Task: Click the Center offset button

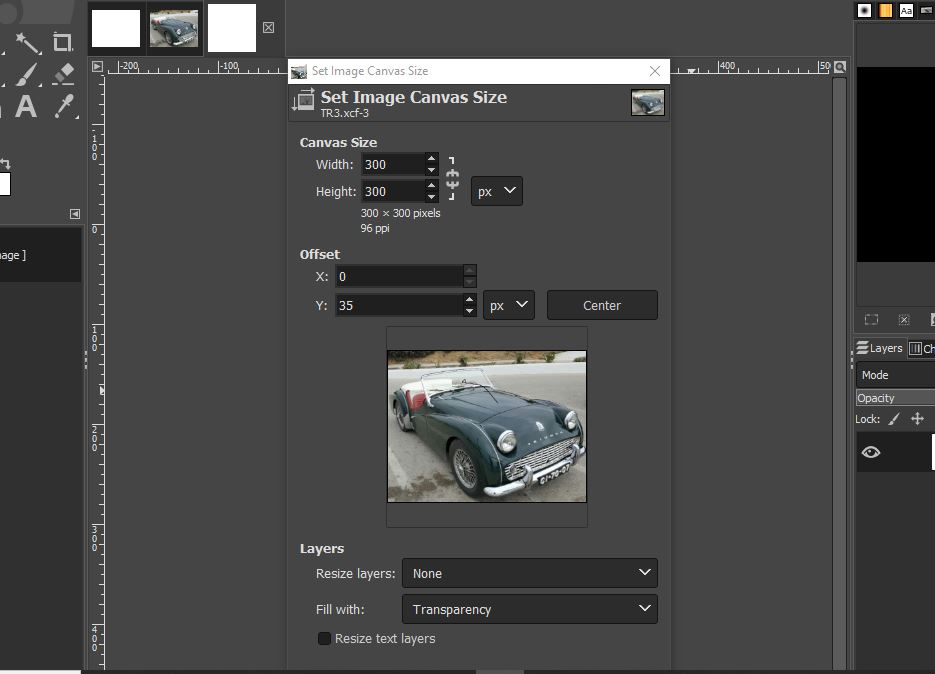Action: (602, 305)
